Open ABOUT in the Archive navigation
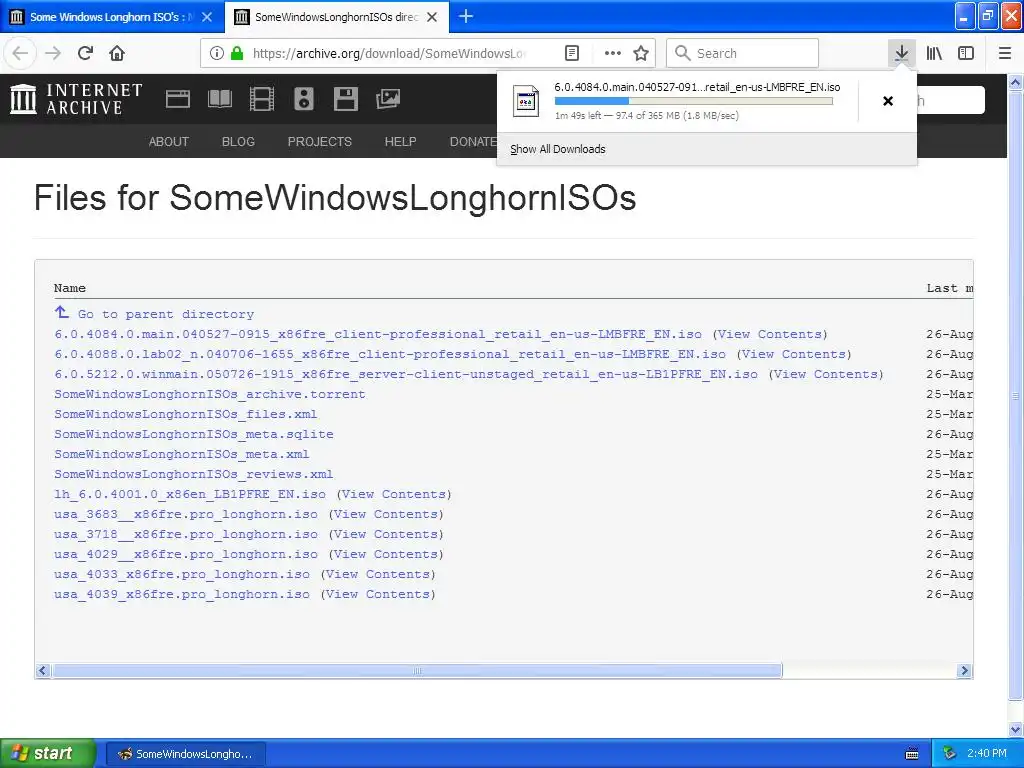This screenshot has height=768, width=1024. [168, 142]
